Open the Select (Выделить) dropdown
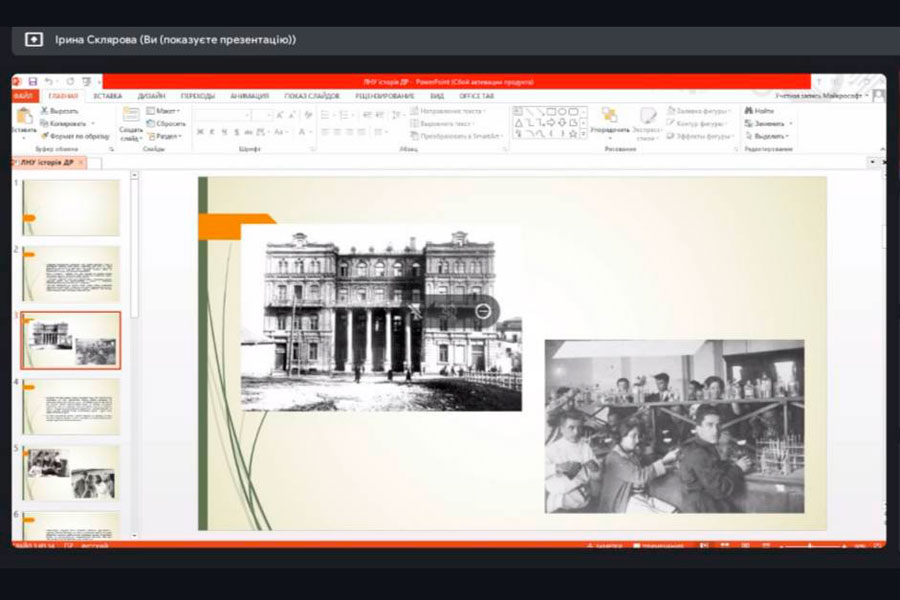This screenshot has height=600, width=900. pos(768,135)
